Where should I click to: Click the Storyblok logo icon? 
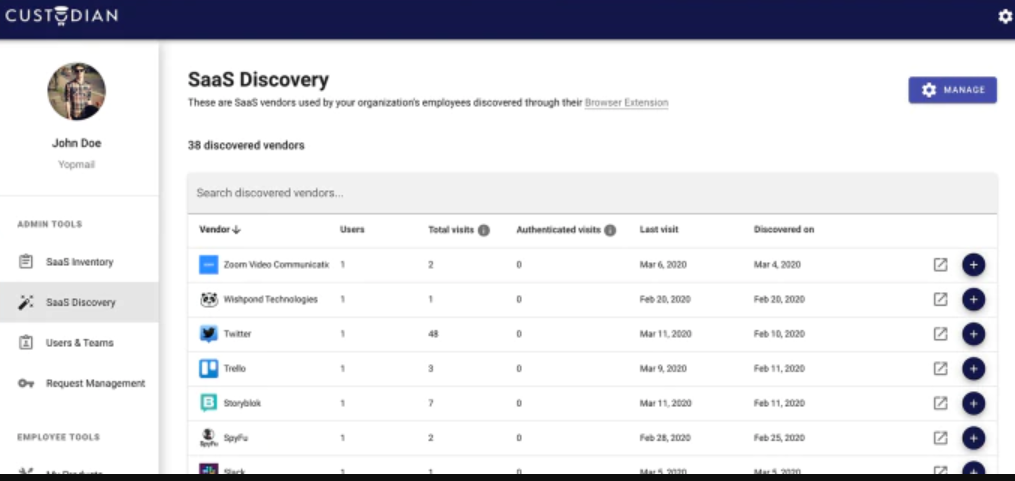(x=208, y=403)
